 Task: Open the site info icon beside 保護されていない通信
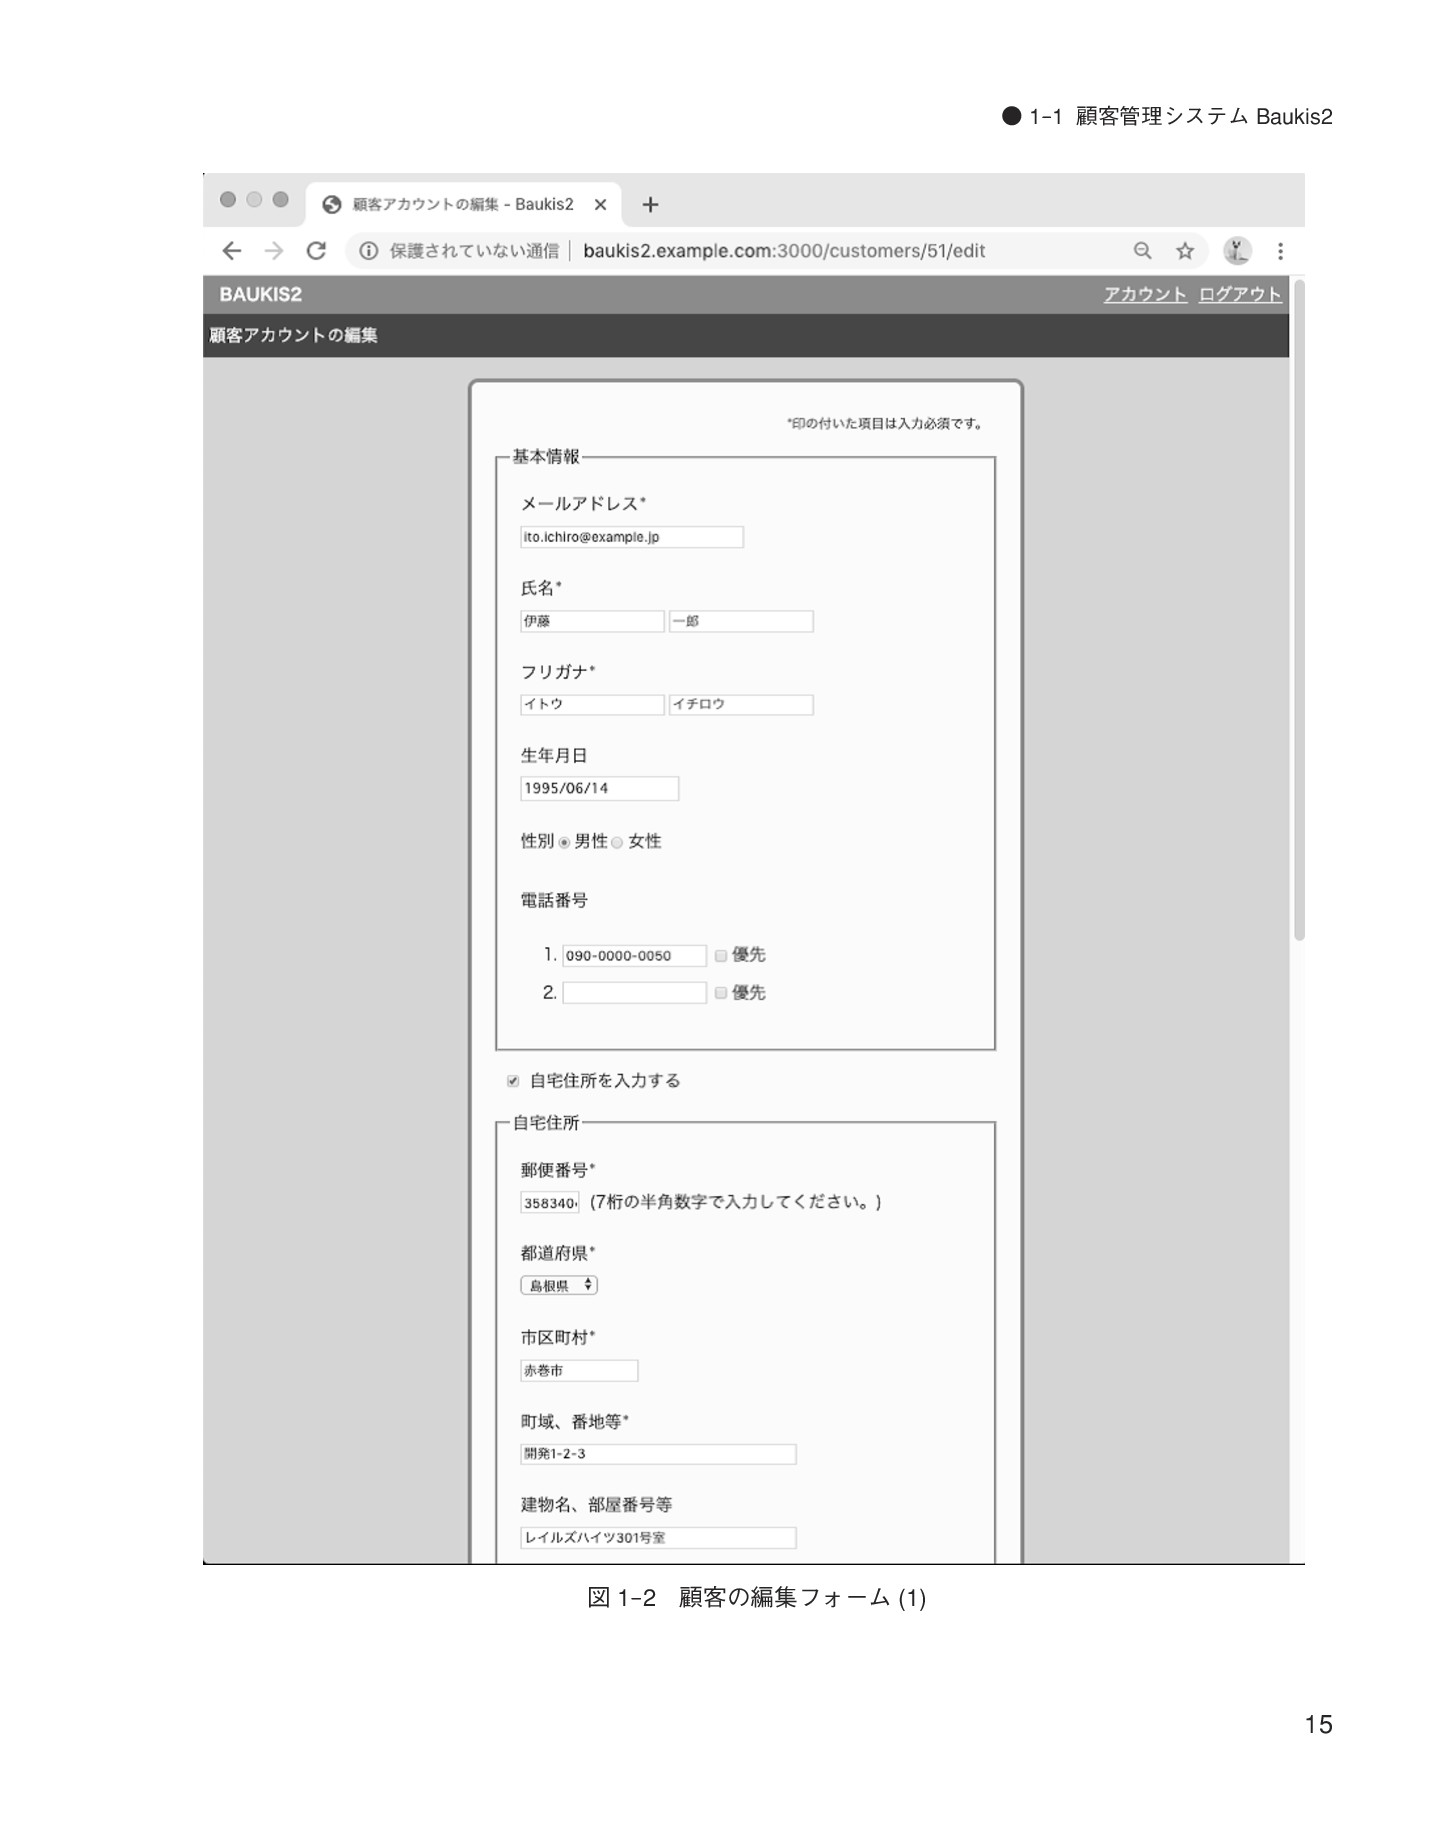(x=369, y=251)
